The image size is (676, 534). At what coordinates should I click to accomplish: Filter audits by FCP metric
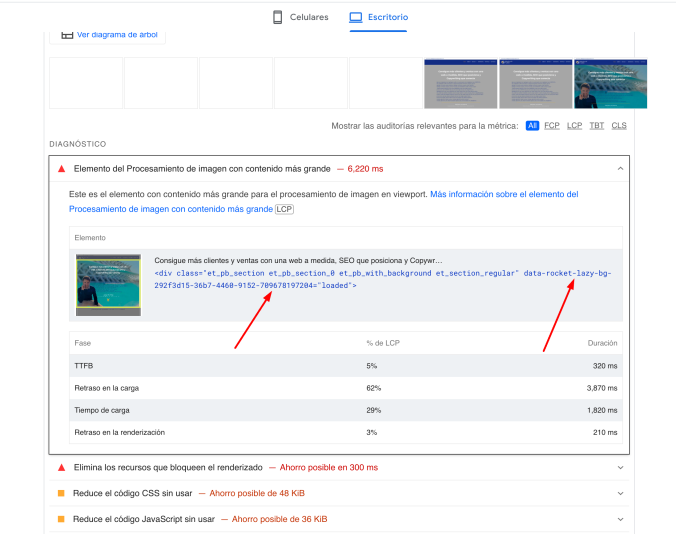[x=552, y=126]
